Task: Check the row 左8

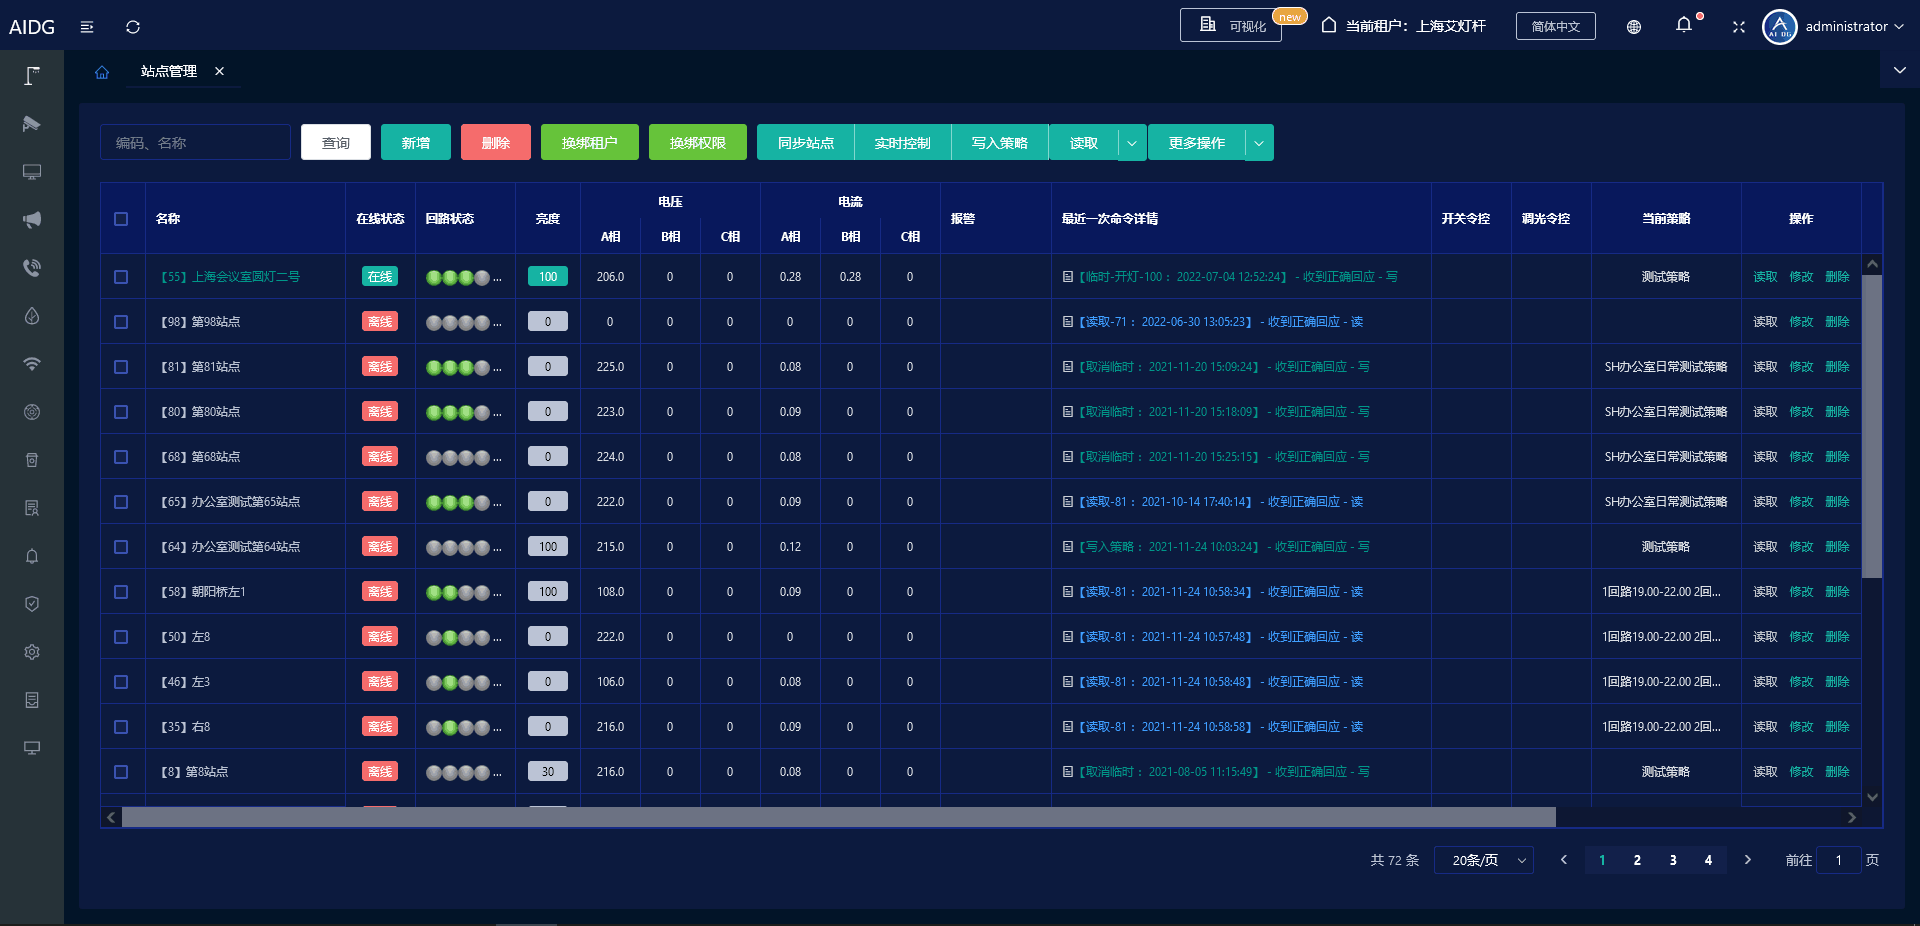Action: [x=121, y=637]
